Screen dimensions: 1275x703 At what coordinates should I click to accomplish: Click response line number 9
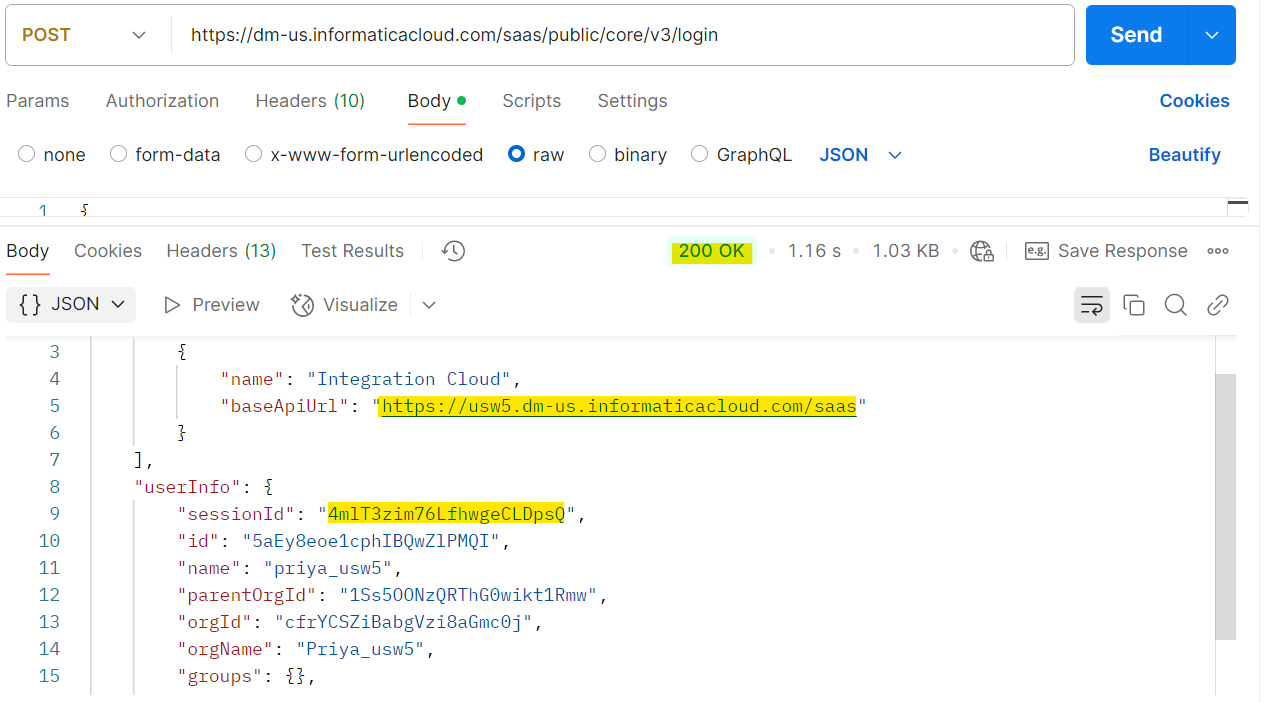(x=54, y=514)
